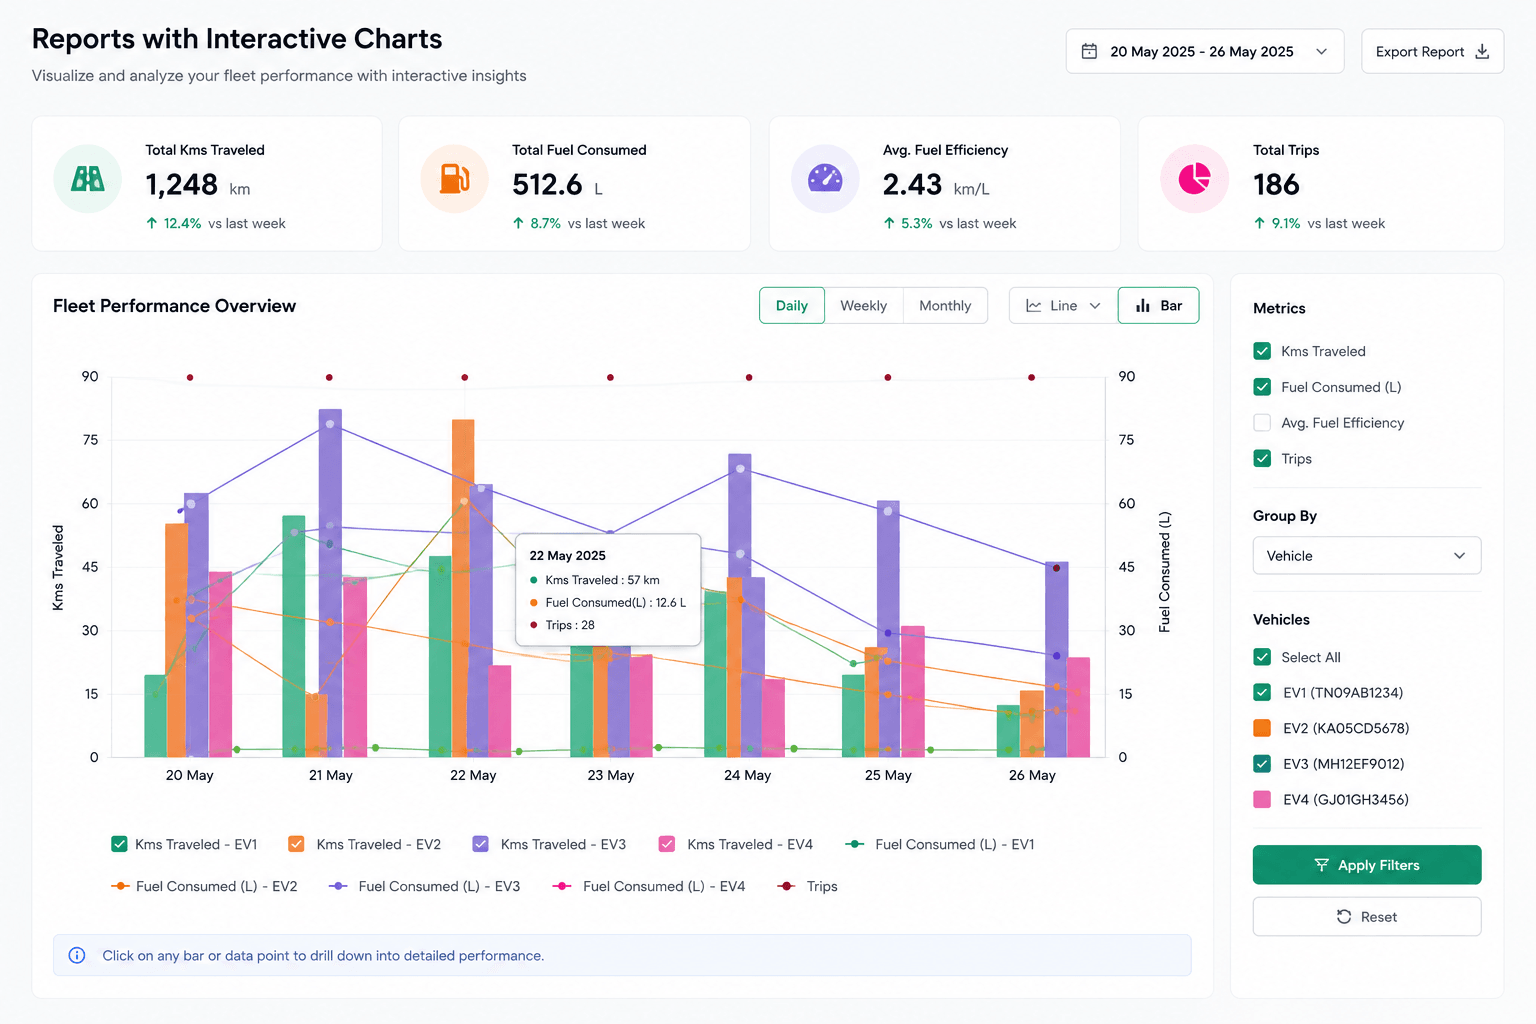This screenshot has height=1024, width=1536.
Task: Uncheck the Fuel Consumed (L) metric checkbox
Action: point(1262,387)
